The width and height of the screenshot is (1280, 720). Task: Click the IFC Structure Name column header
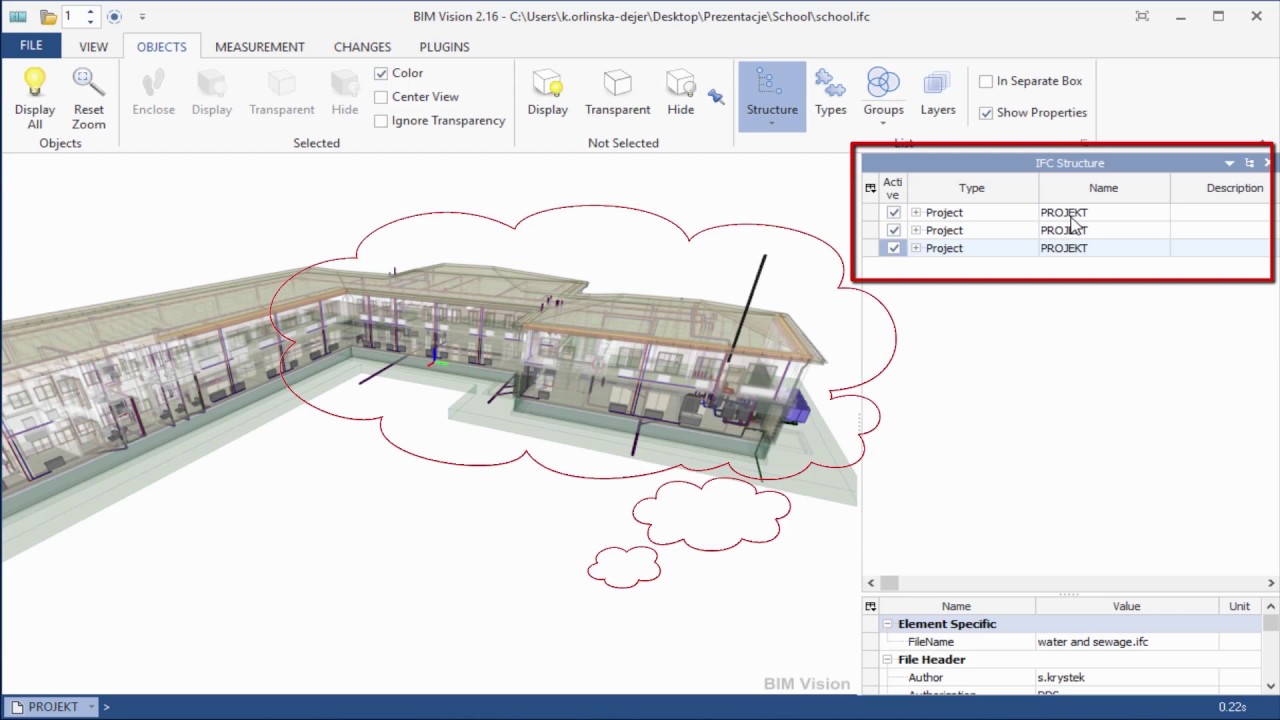click(x=1104, y=188)
